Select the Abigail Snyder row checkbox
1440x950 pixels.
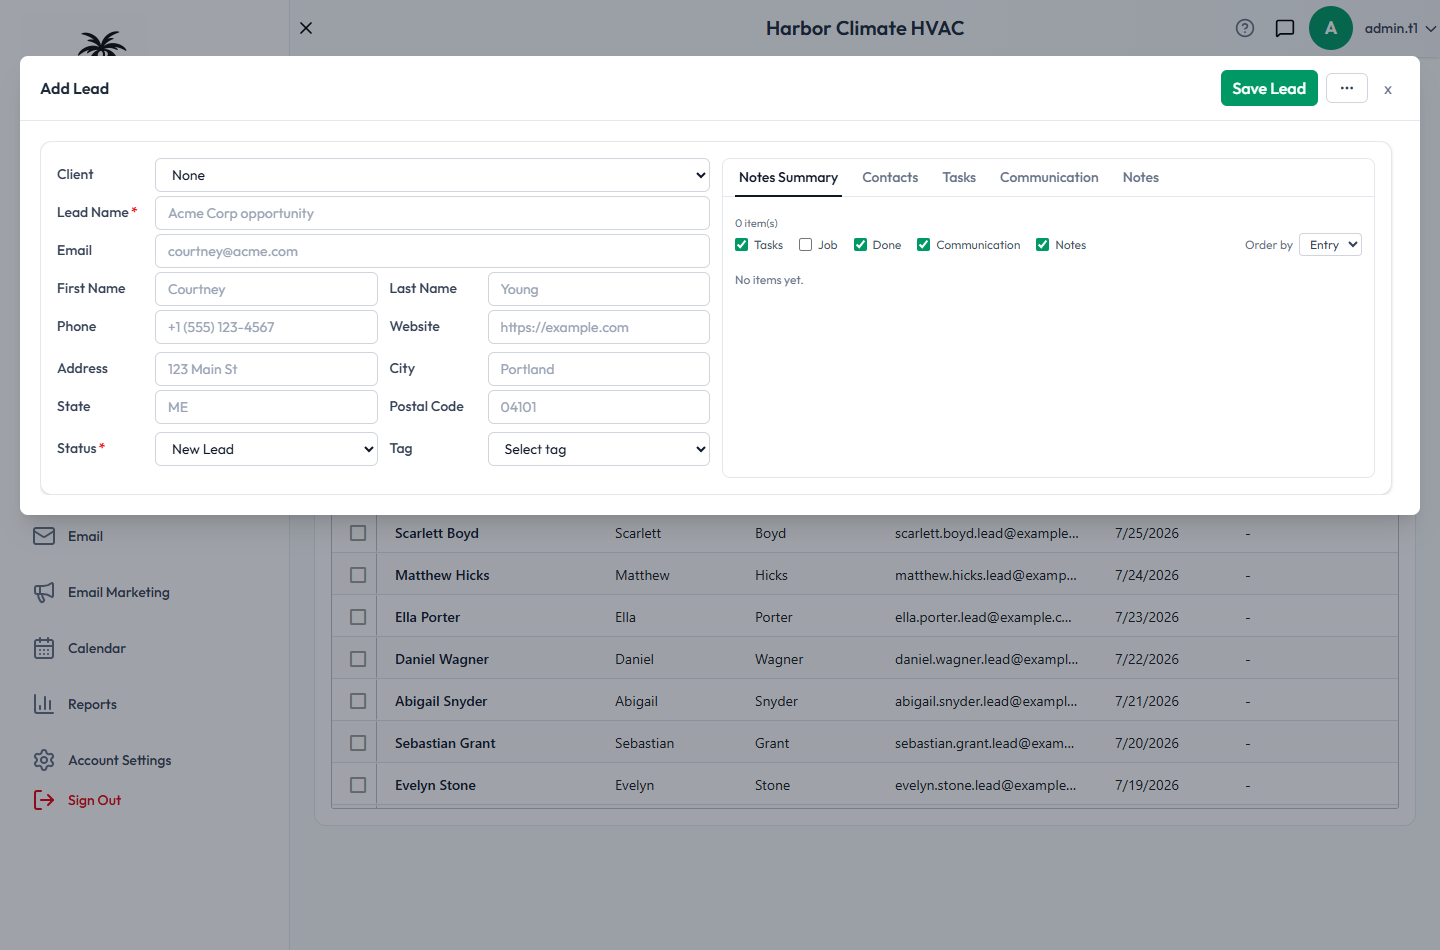(x=358, y=701)
